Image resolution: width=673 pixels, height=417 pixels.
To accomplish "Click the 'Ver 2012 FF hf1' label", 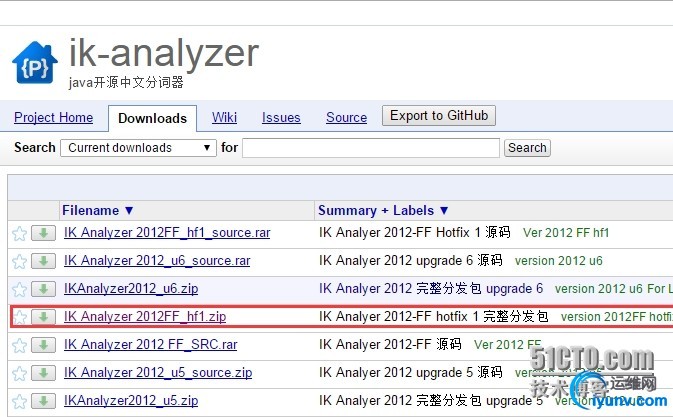I will [566, 233].
